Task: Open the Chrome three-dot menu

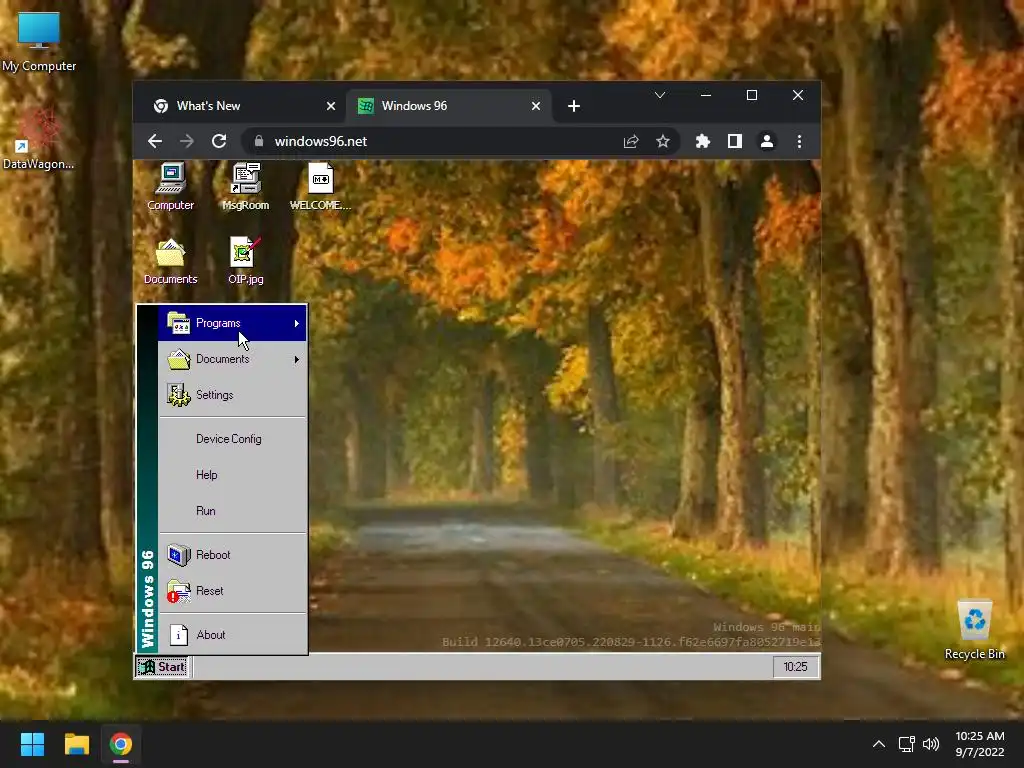Action: click(x=799, y=141)
